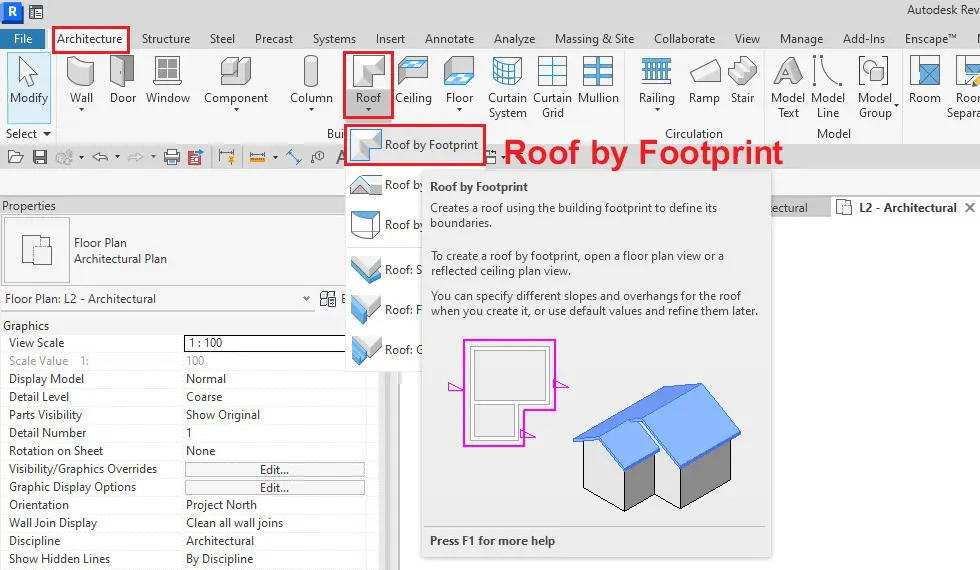Click the Roof tool icon
This screenshot has height=570, width=980.
tap(368, 72)
